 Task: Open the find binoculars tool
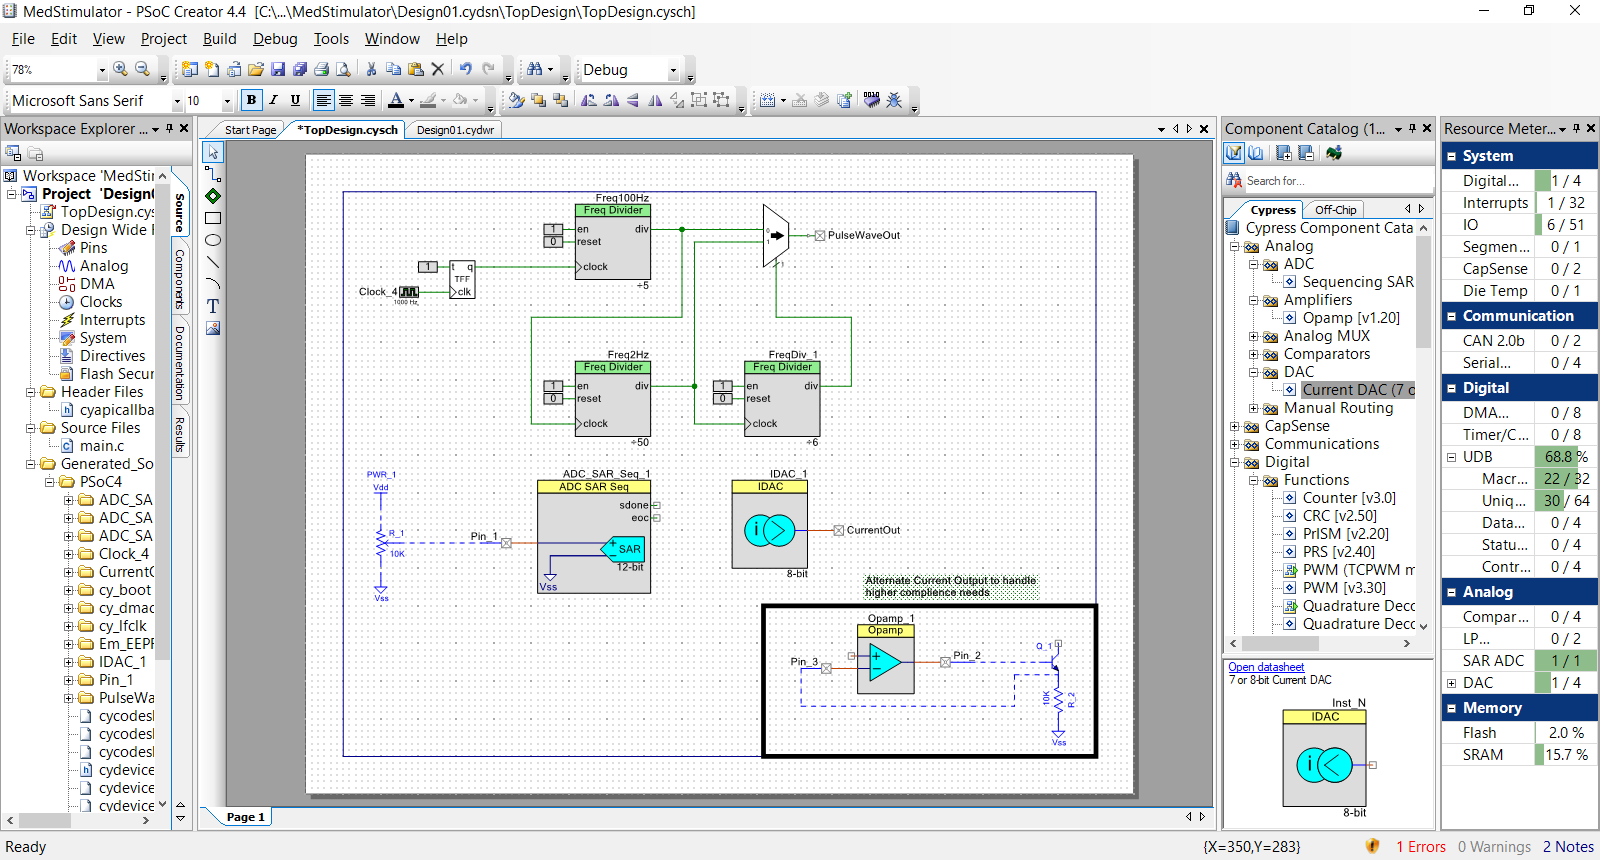tap(535, 69)
